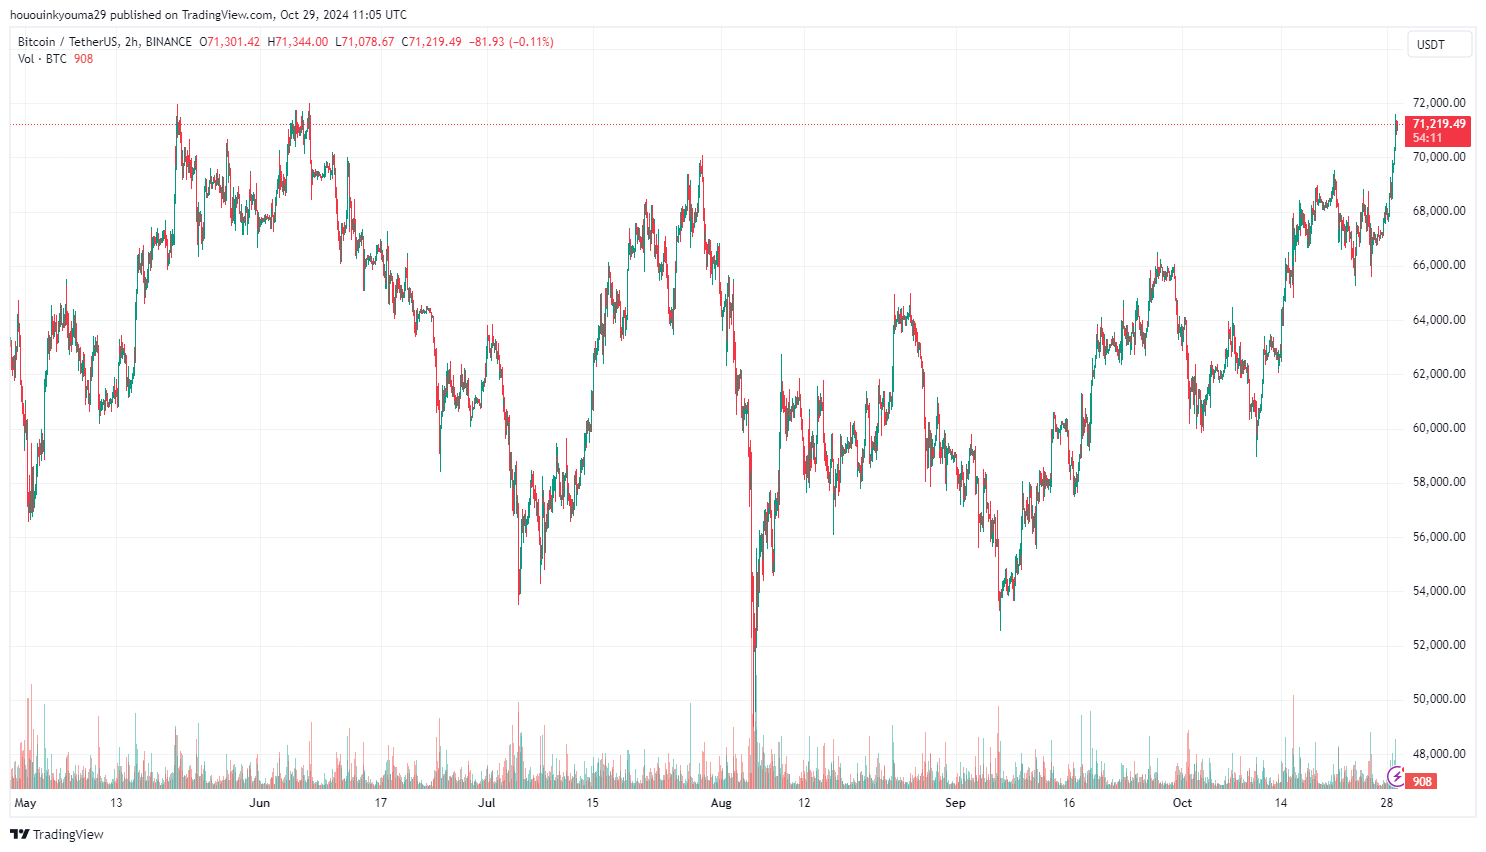Click the Vol · BTC indicator label

pyautogui.click(x=42, y=59)
